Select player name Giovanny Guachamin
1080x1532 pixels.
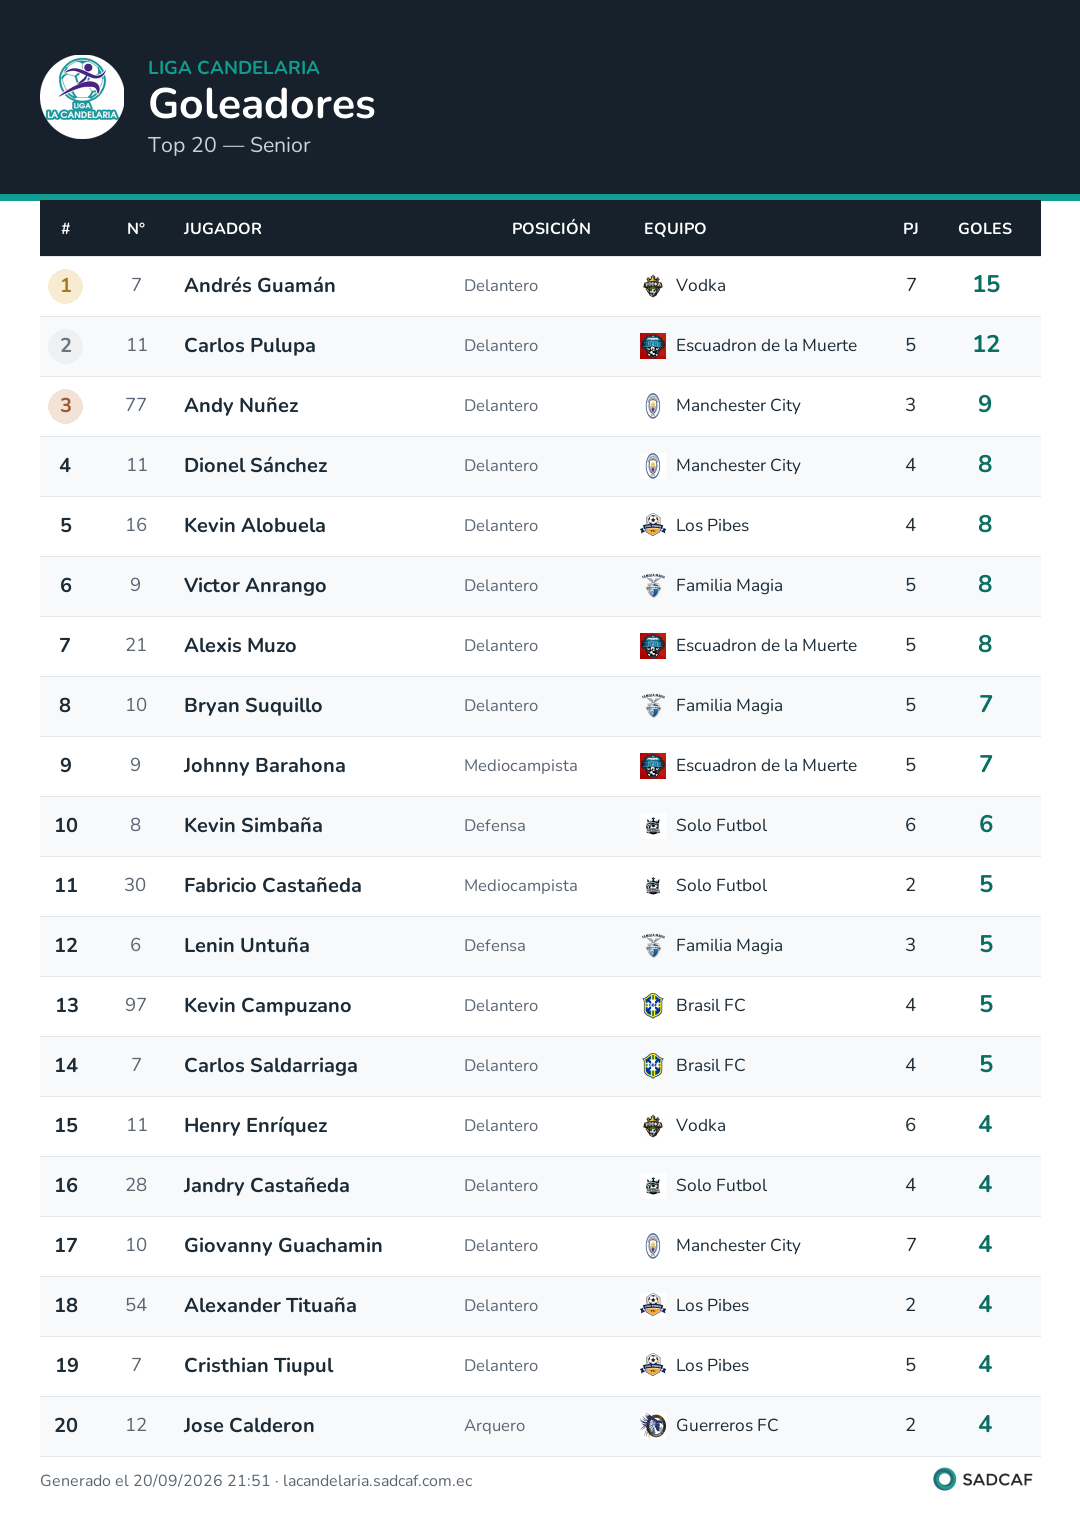(283, 1245)
